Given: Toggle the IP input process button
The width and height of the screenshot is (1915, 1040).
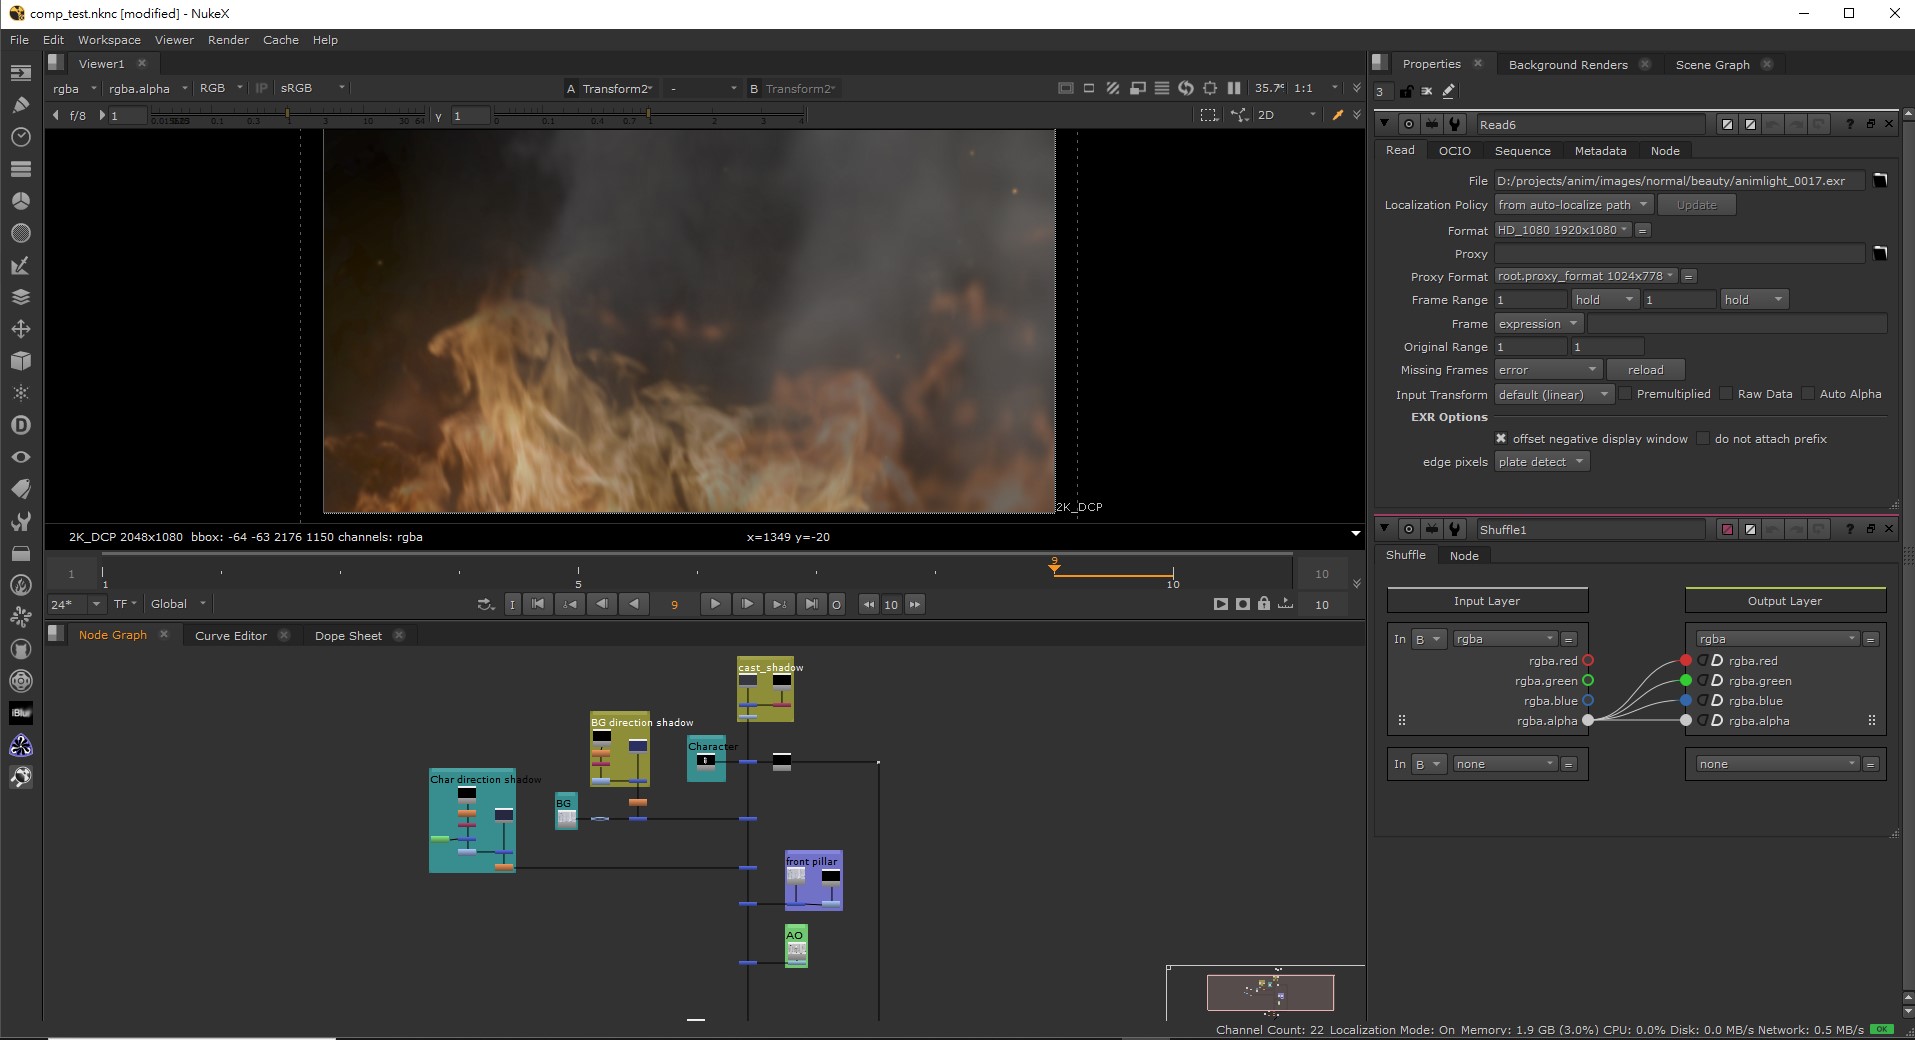Looking at the screenshot, I should [262, 88].
